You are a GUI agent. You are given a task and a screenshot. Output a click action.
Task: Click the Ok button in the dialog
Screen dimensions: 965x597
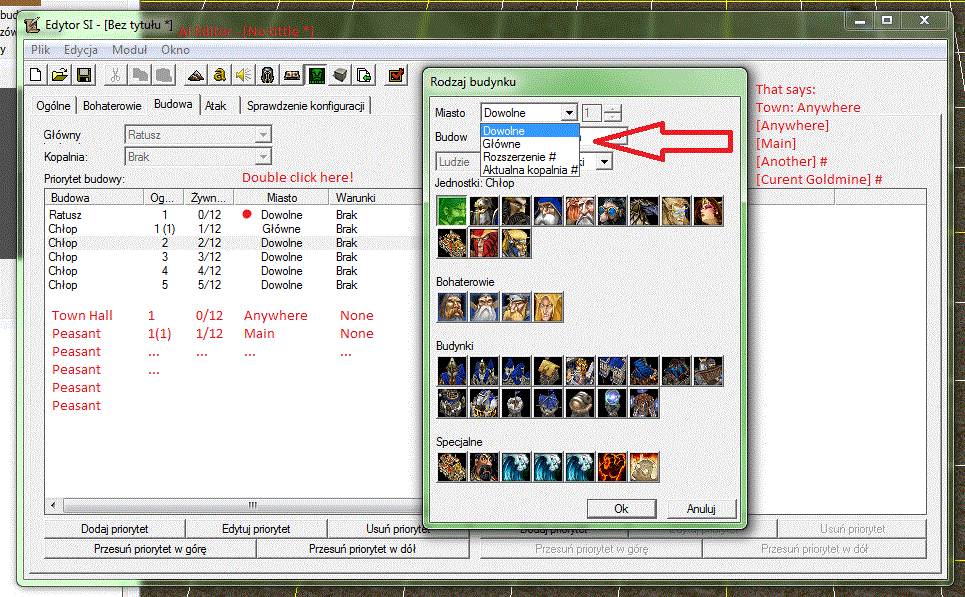click(x=621, y=508)
